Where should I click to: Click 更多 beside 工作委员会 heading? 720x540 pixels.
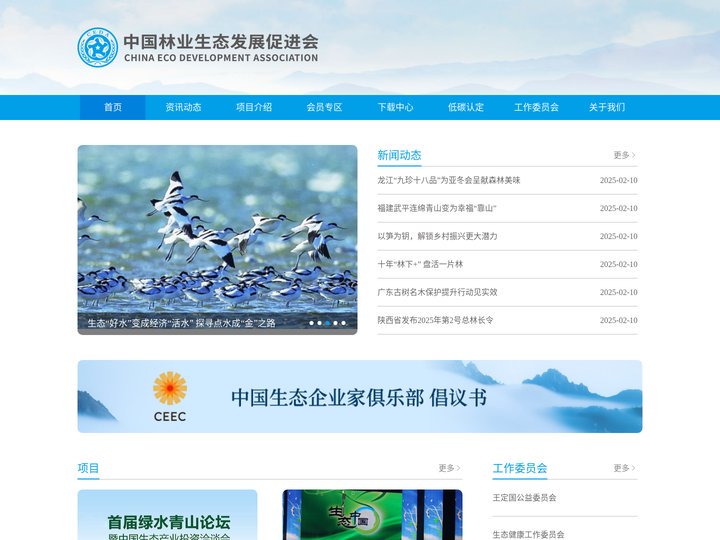(x=624, y=468)
